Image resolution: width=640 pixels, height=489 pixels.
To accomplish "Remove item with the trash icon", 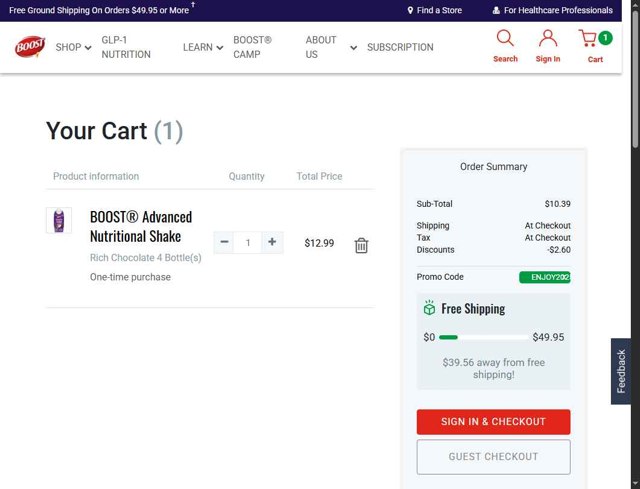I will coord(361,245).
